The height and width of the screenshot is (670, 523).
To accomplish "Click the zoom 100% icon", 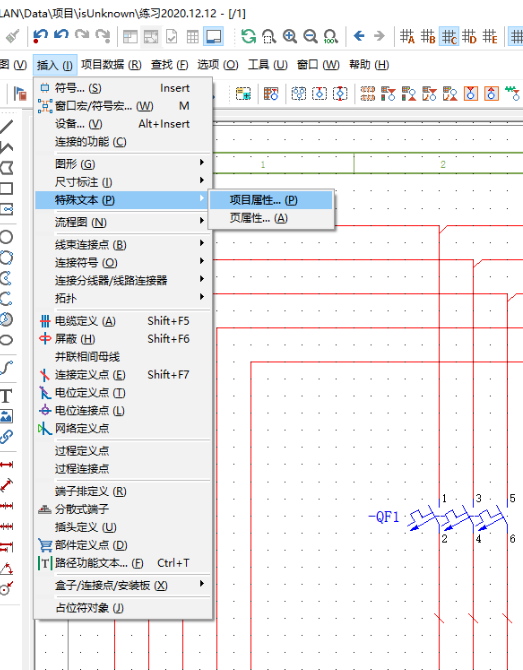I will point(331,36).
